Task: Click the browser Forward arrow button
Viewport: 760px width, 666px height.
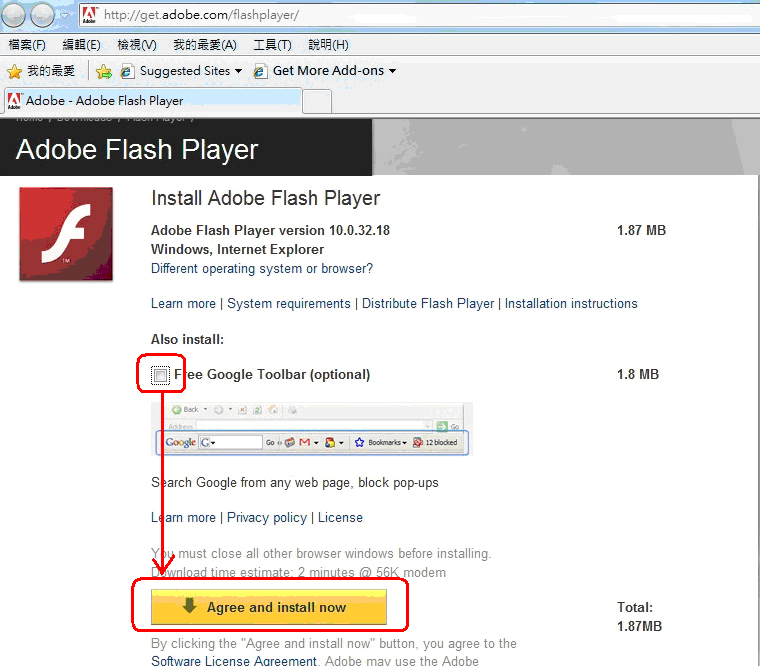Action: coord(43,15)
